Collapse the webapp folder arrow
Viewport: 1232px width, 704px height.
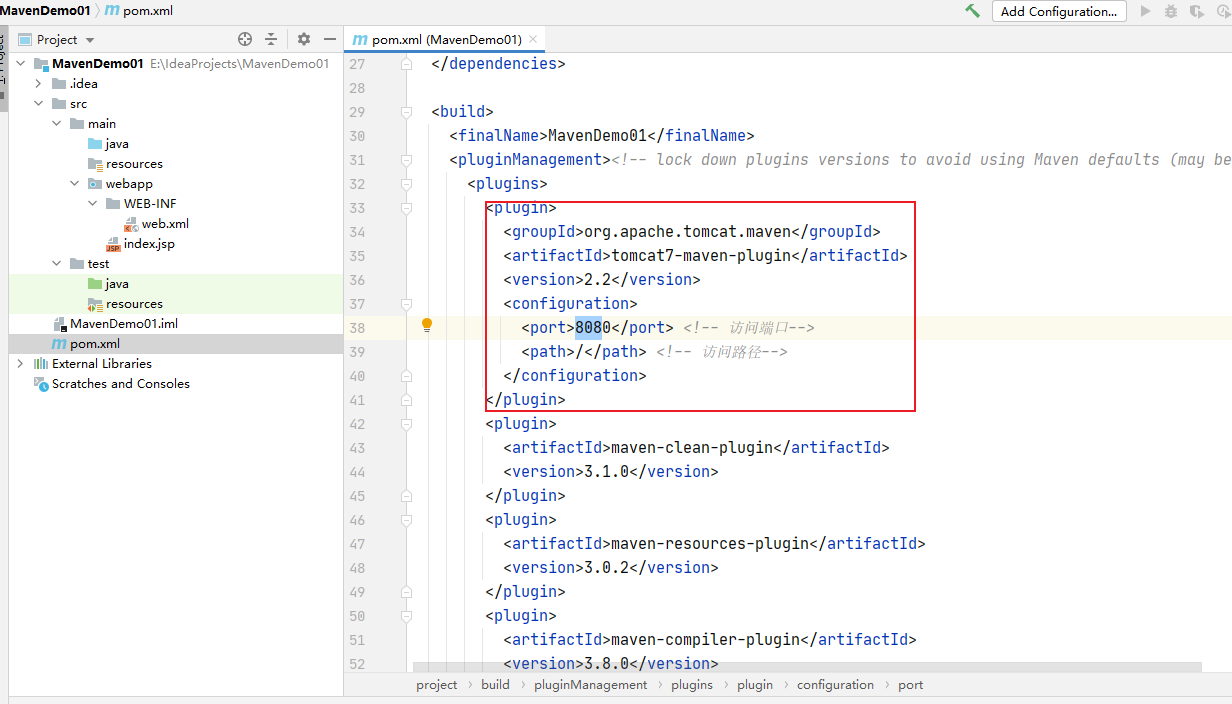75,183
